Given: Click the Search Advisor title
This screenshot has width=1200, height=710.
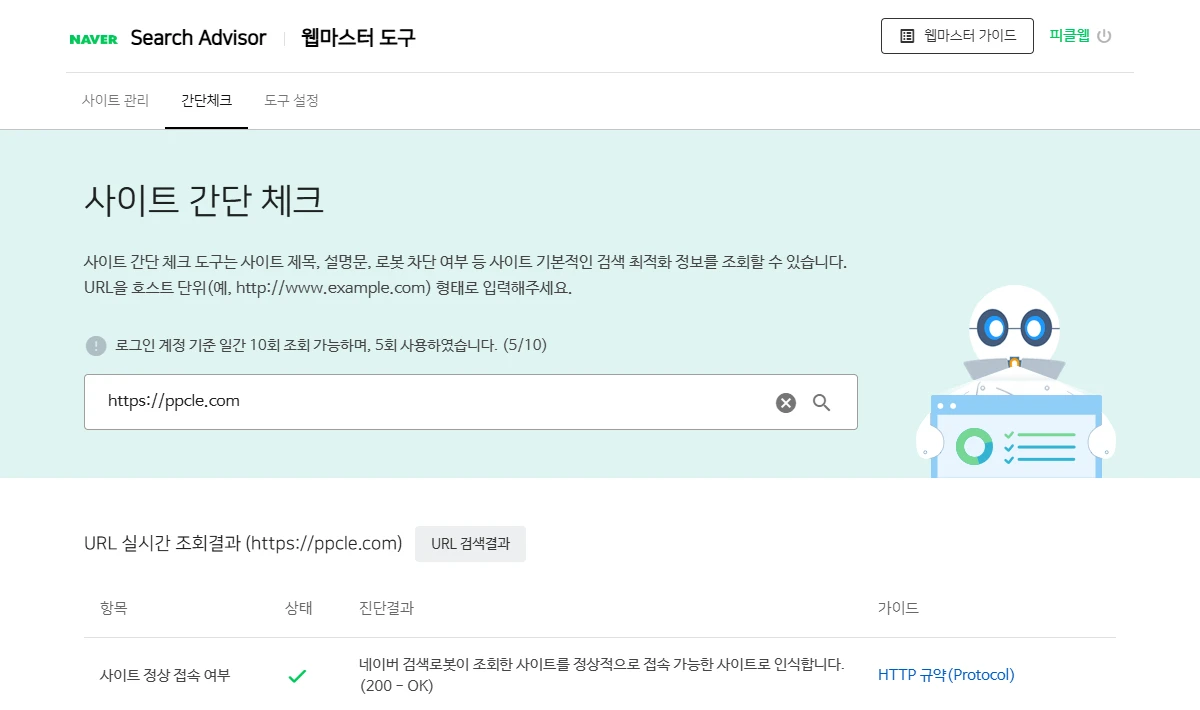Looking at the screenshot, I should click(198, 37).
